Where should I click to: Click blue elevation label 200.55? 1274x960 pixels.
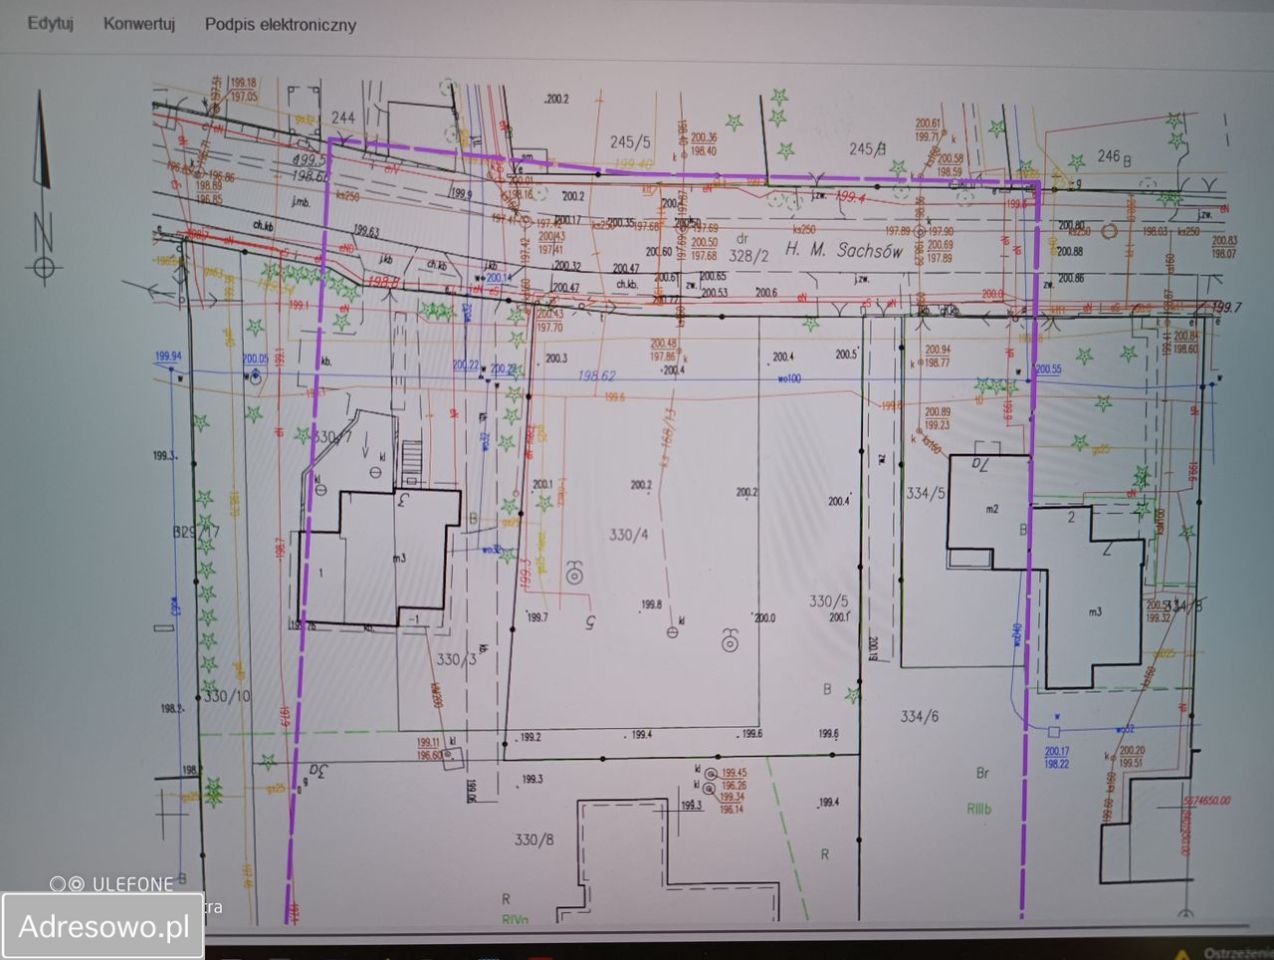click(x=1048, y=370)
